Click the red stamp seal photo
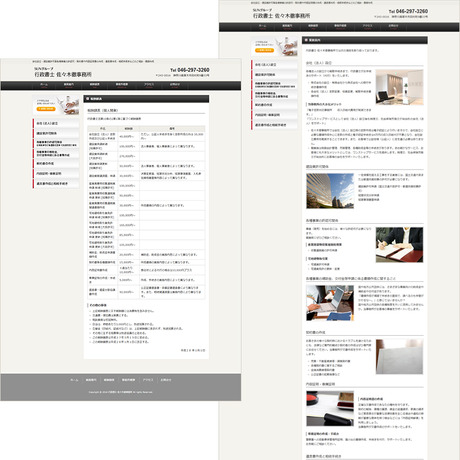This screenshot has width=460, height=460. coord(330,409)
